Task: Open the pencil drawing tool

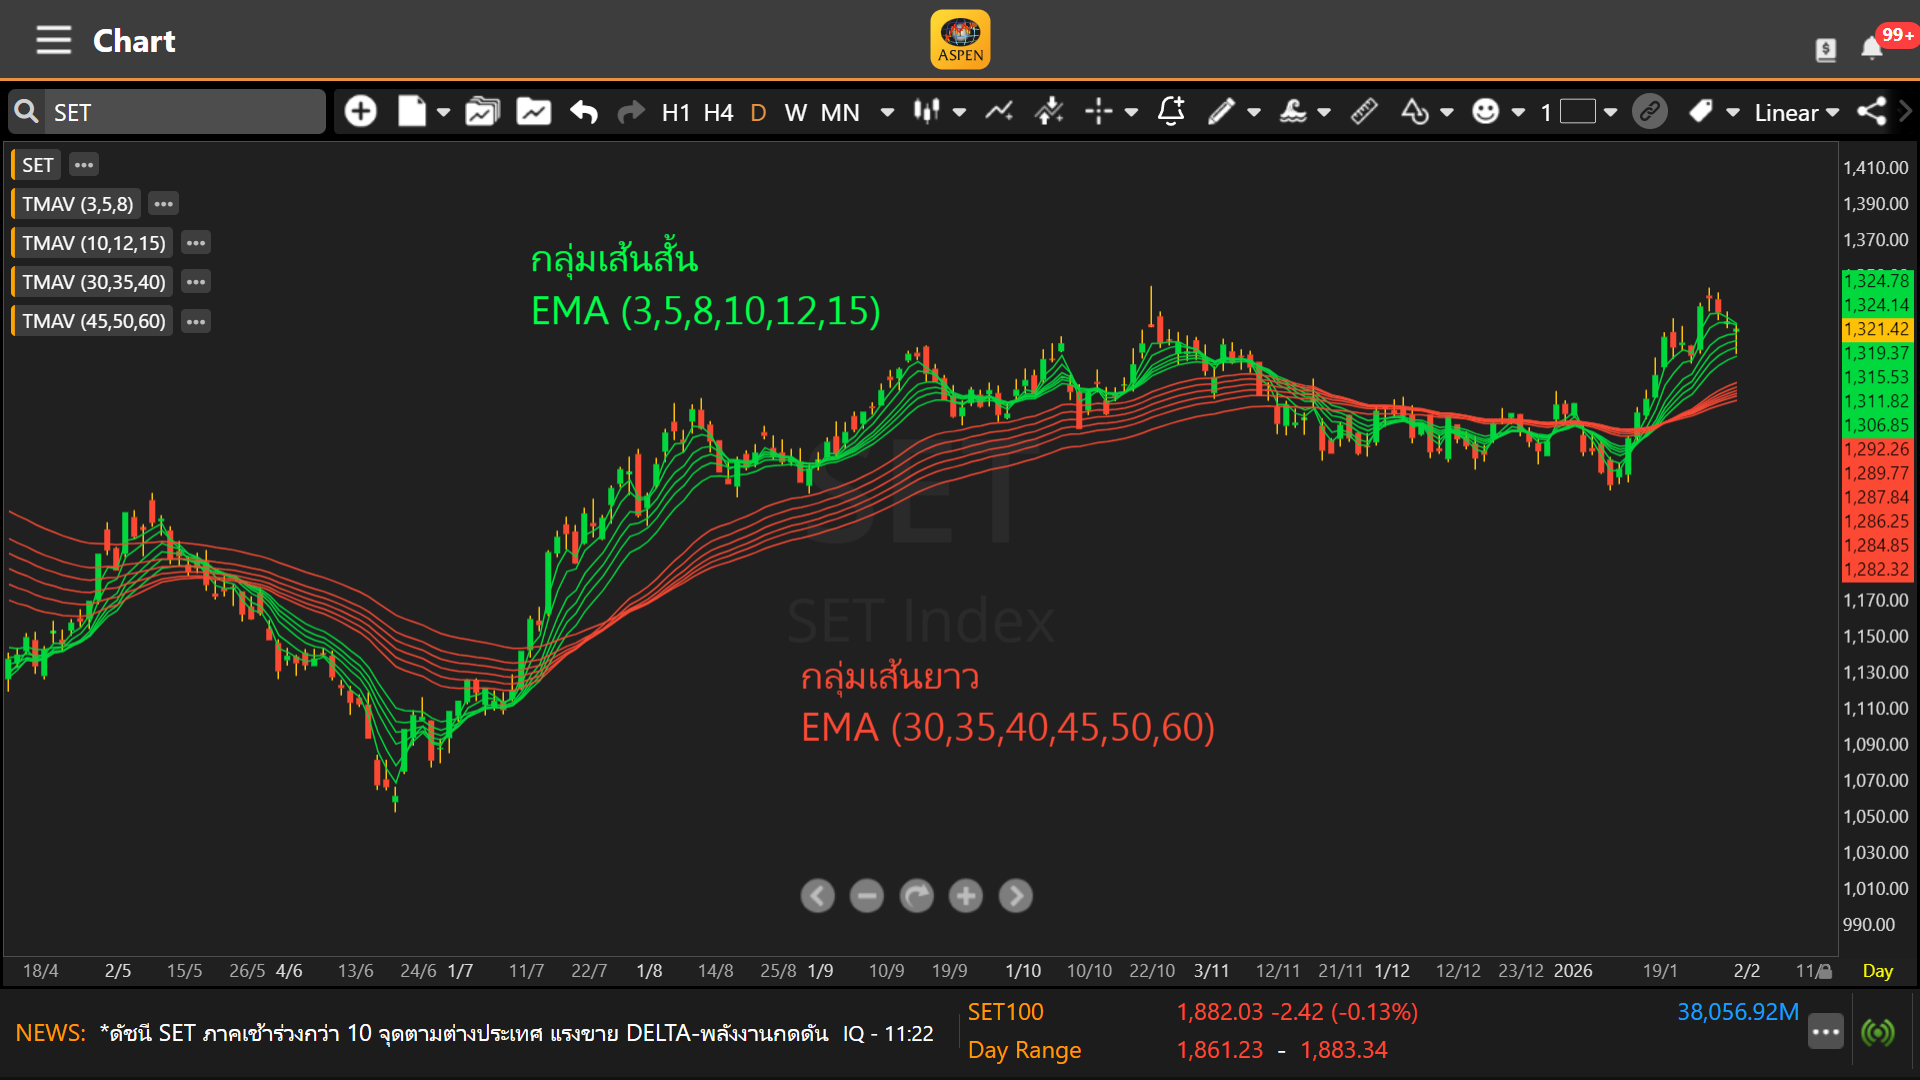Action: tap(1221, 112)
